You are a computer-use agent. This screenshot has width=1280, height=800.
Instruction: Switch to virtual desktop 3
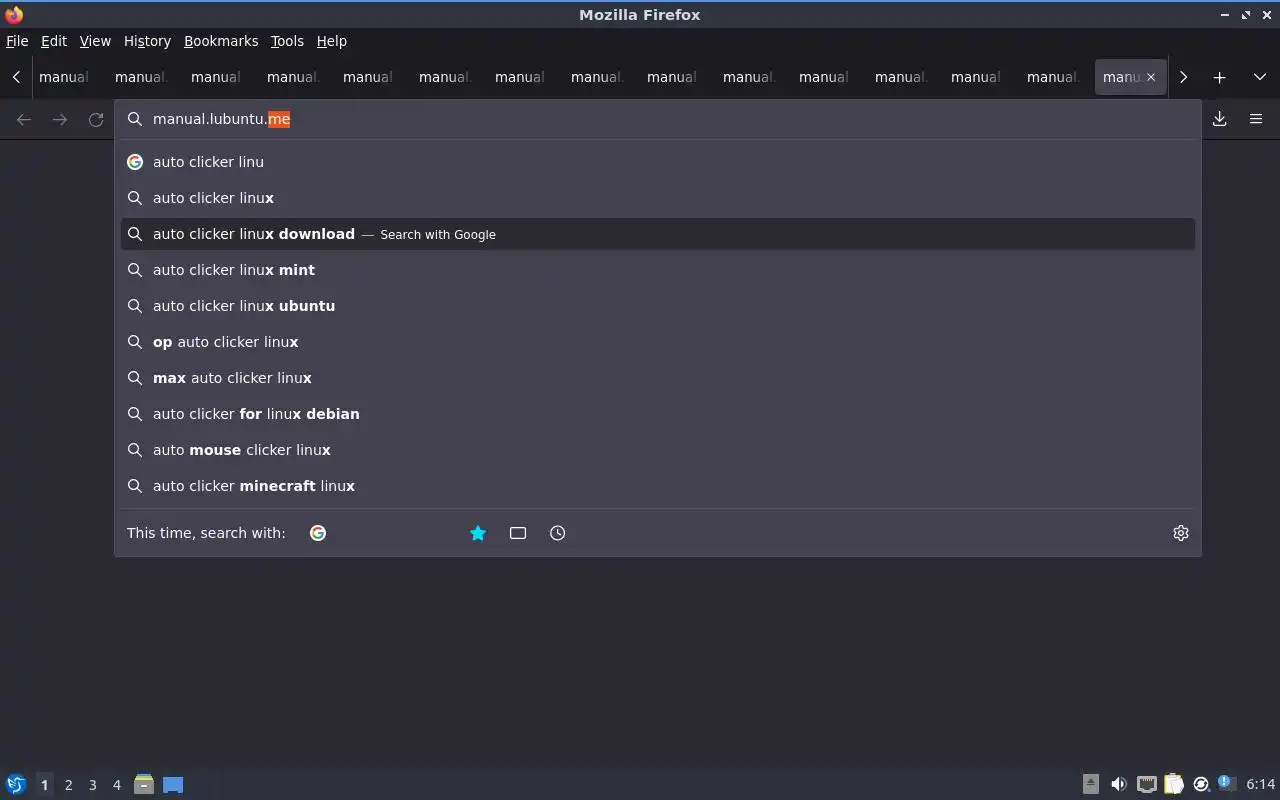click(92, 785)
